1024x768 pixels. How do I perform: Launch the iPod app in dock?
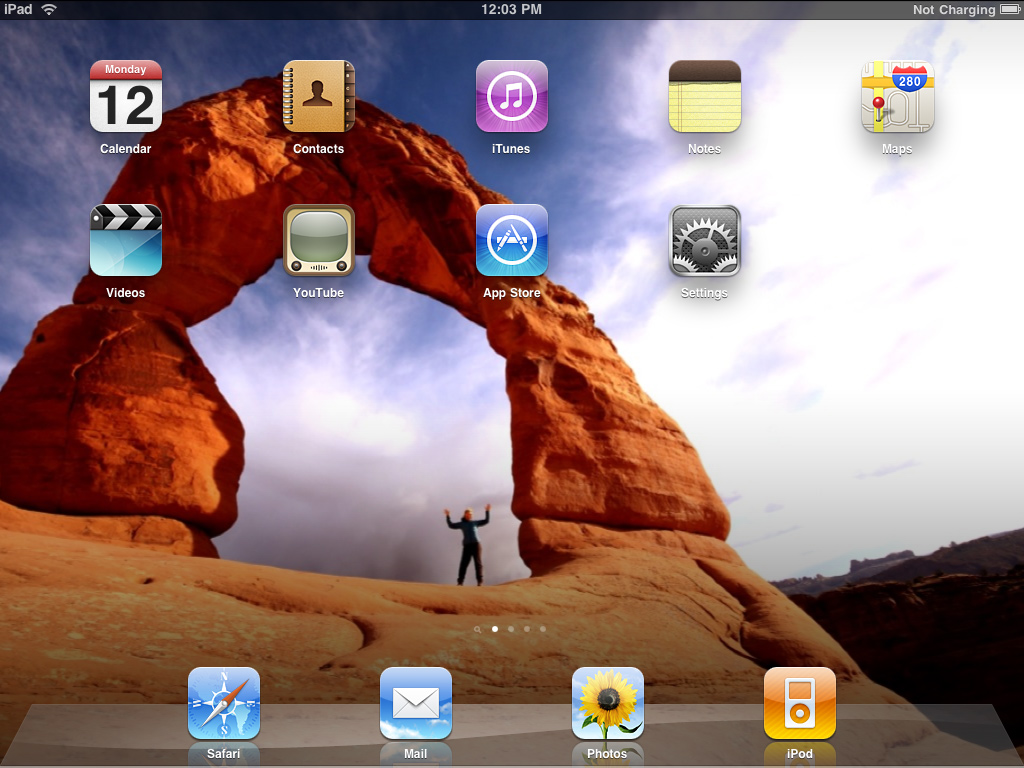point(800,703)
